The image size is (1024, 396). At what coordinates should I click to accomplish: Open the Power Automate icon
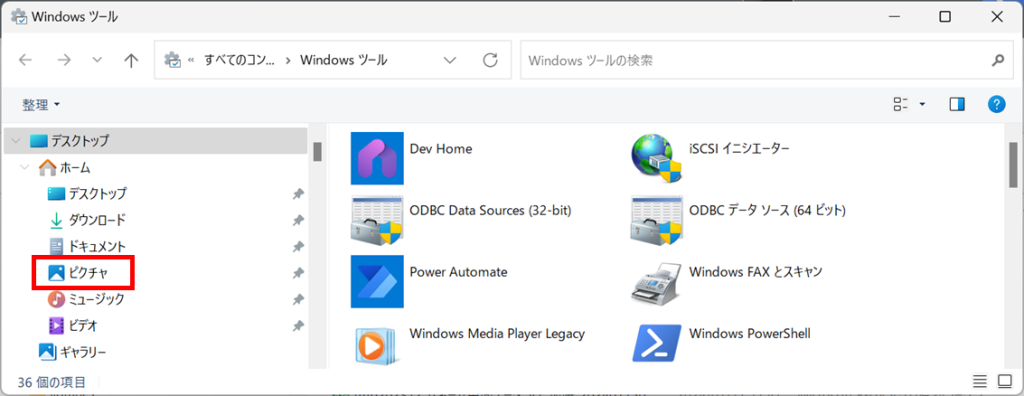pos(377,282)
